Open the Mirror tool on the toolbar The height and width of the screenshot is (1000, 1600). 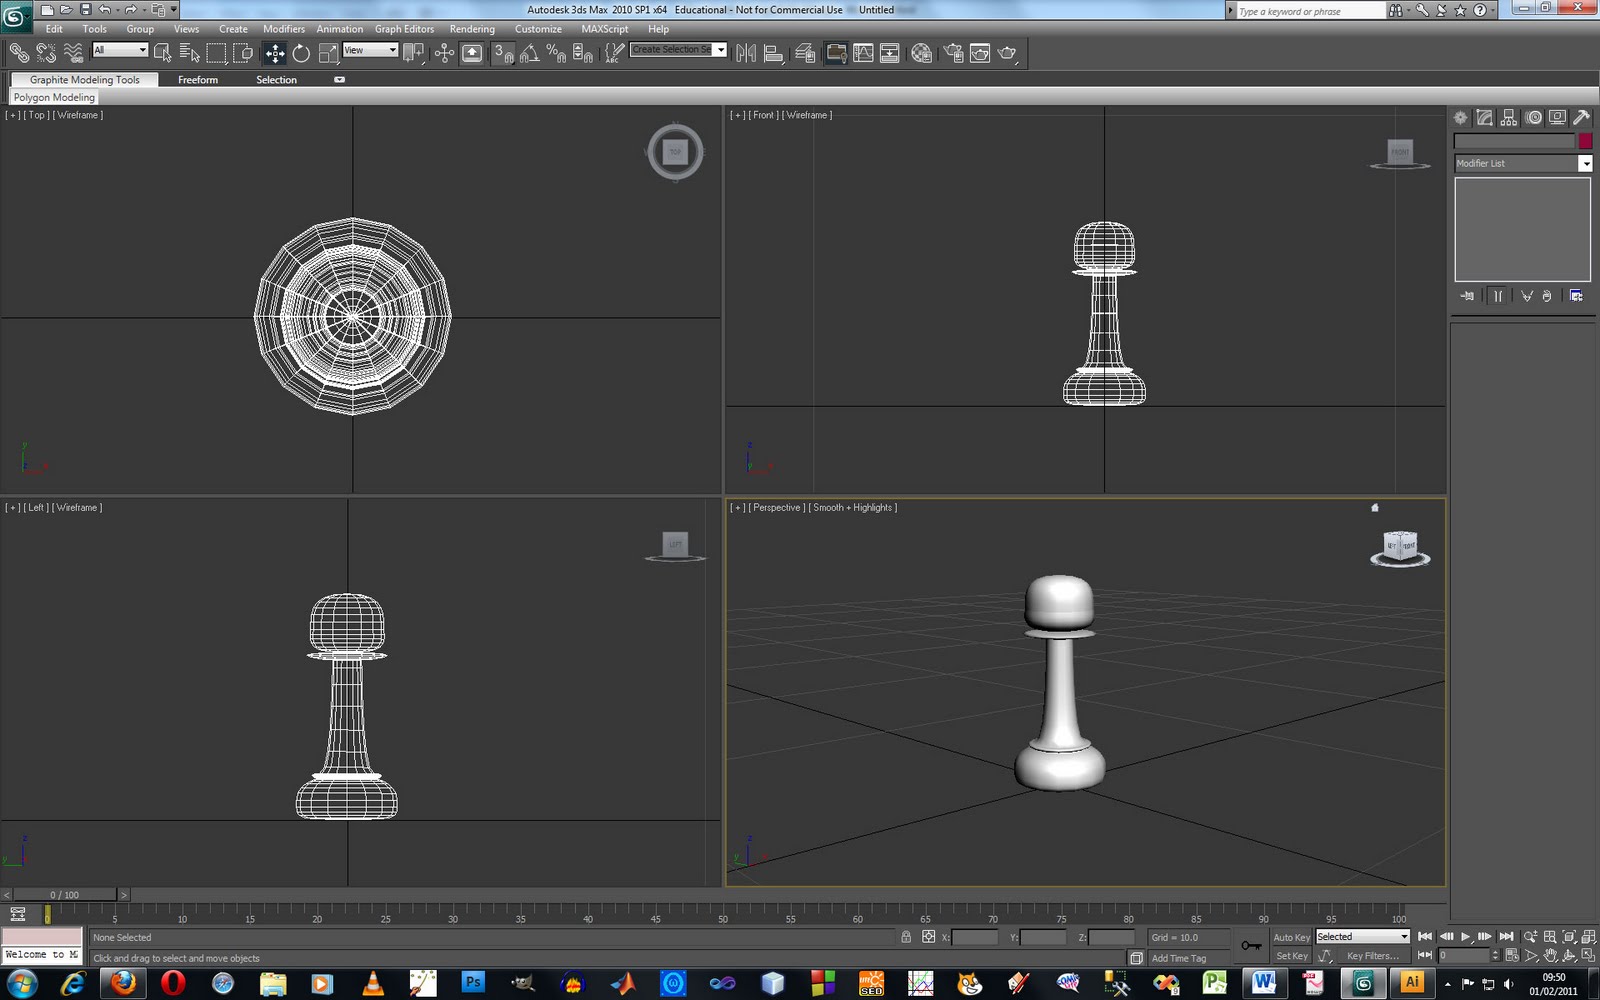tap(745, 52)
